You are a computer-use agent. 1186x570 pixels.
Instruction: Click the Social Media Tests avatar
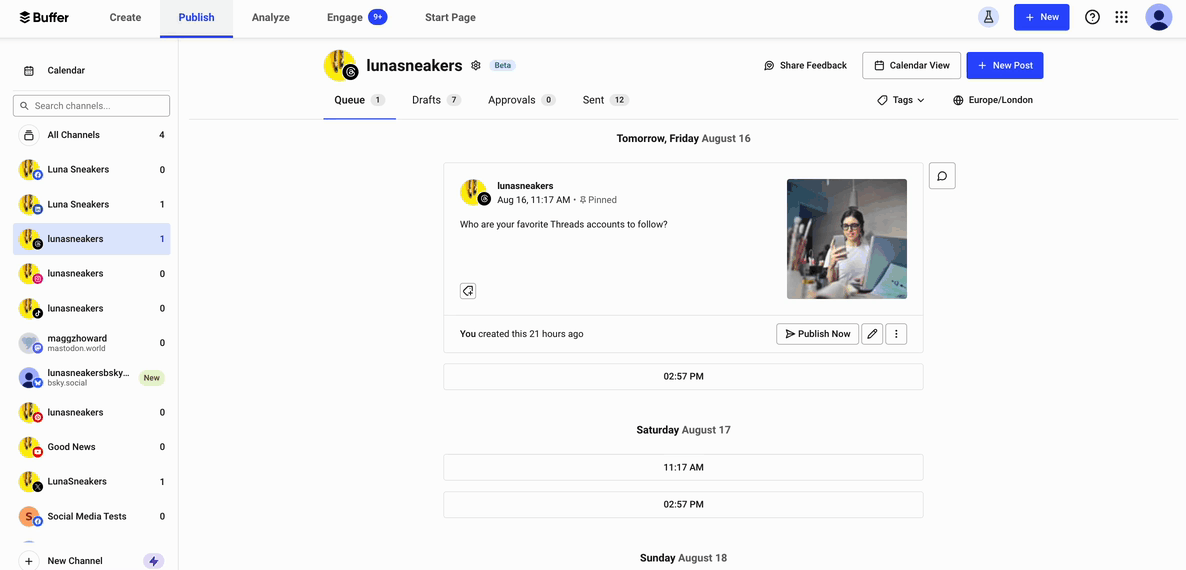(29, 517)
